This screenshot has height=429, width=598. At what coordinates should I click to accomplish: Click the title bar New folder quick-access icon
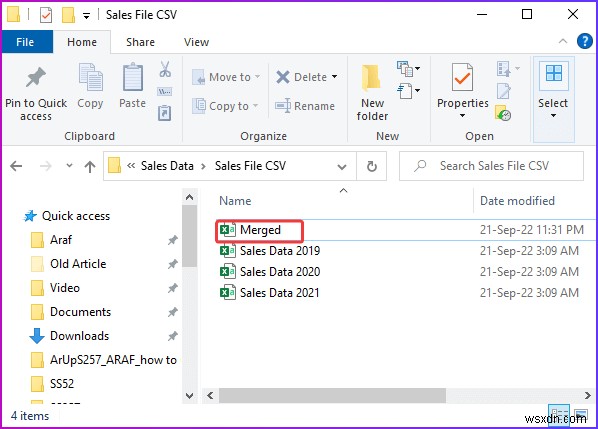(x=68, y=15)
